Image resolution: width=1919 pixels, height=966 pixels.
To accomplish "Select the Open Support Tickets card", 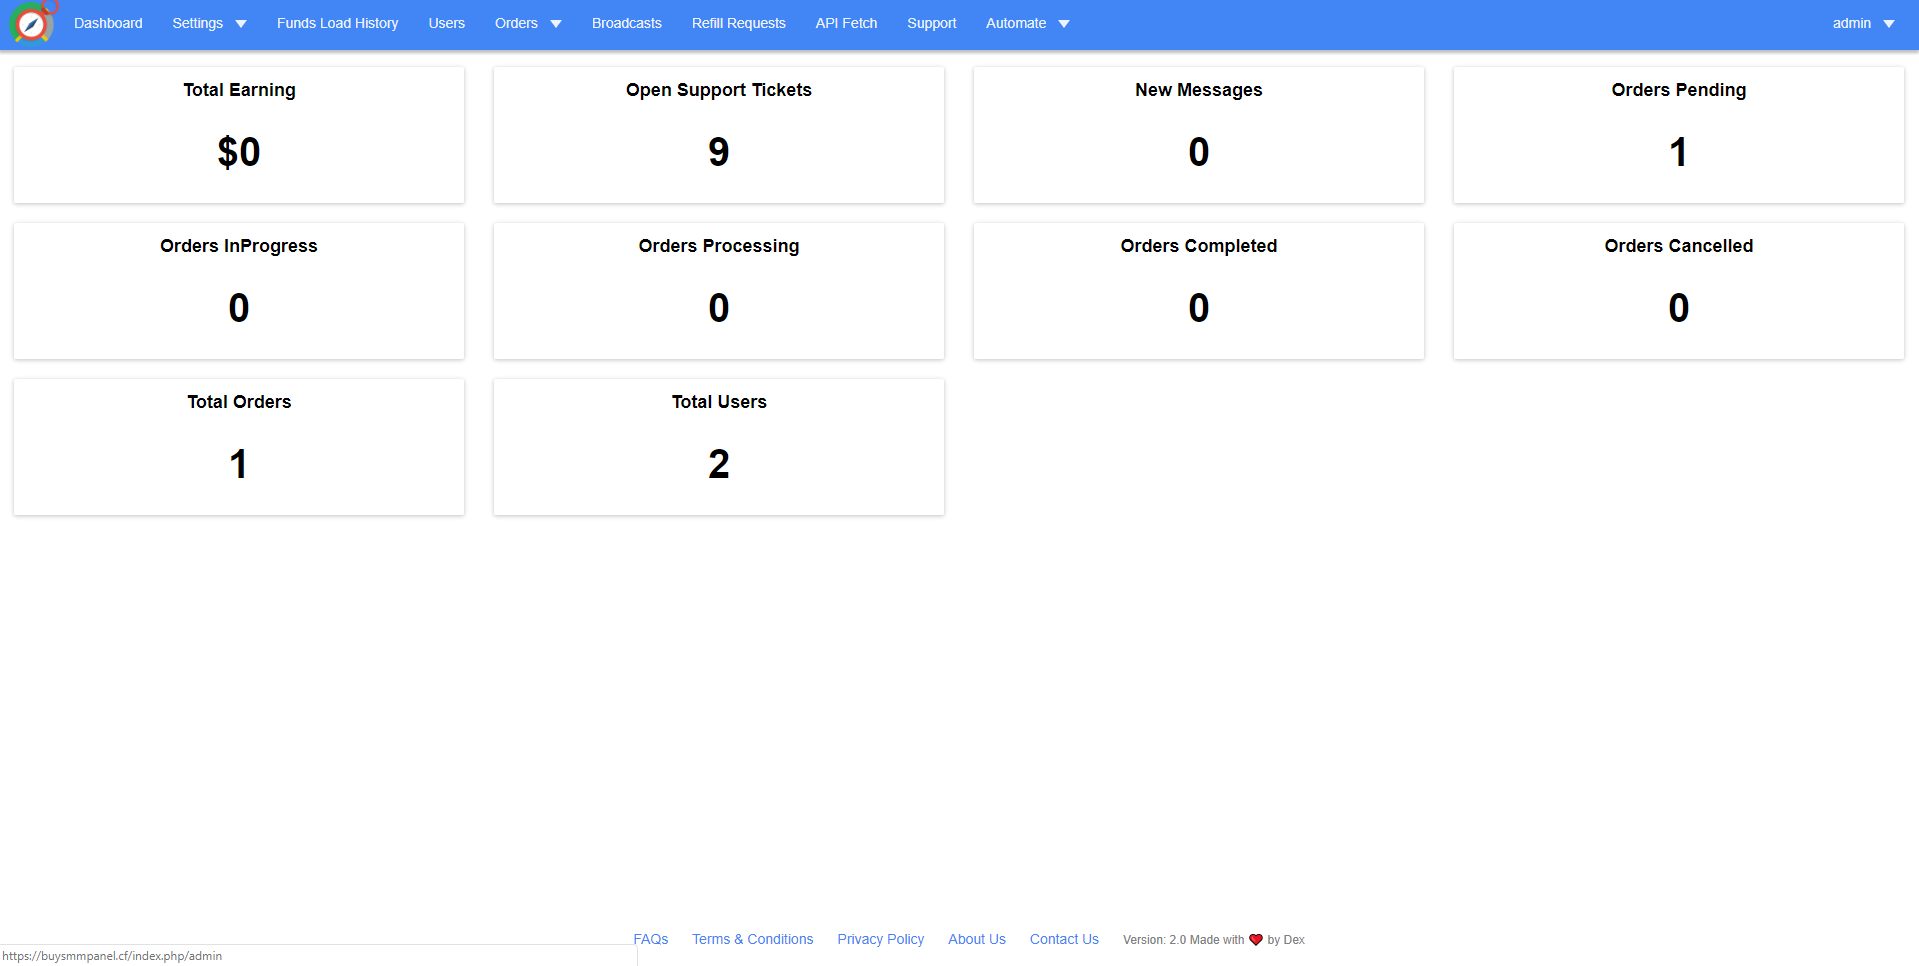I will 718,135.
